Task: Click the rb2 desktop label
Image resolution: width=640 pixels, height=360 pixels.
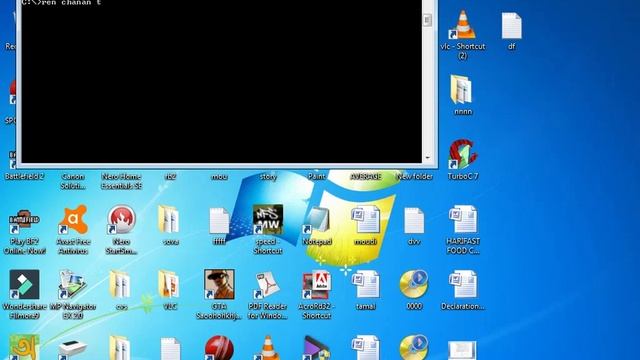Action: pyautogui.click(x=170, y=177)
